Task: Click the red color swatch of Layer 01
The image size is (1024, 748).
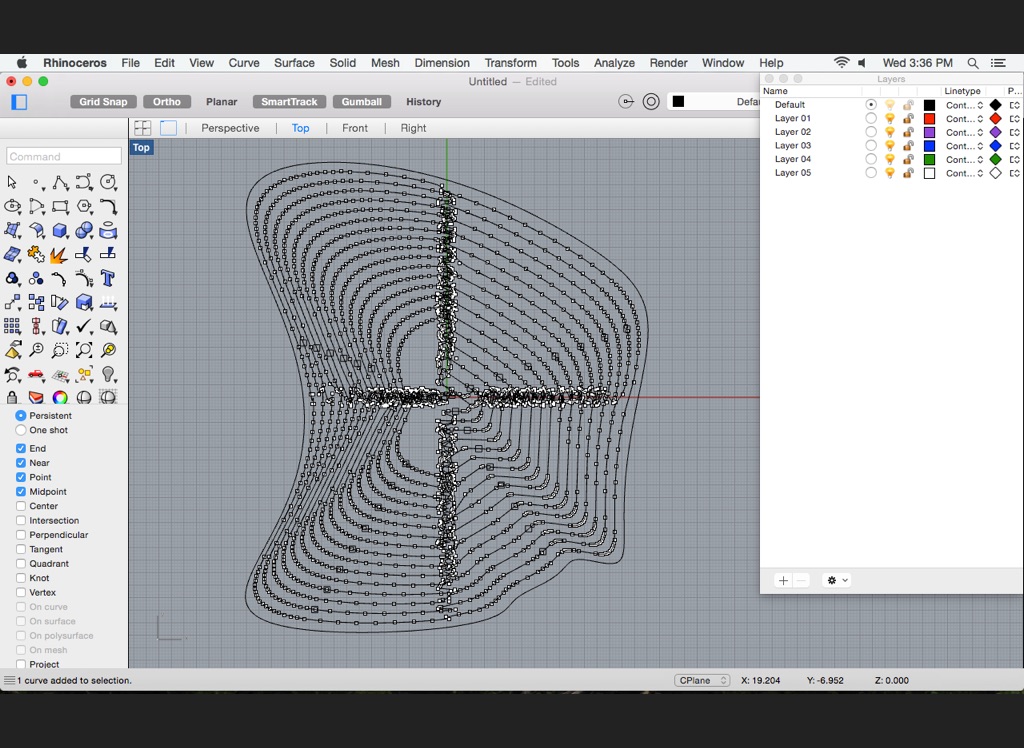Action: [x=929, y=119]
